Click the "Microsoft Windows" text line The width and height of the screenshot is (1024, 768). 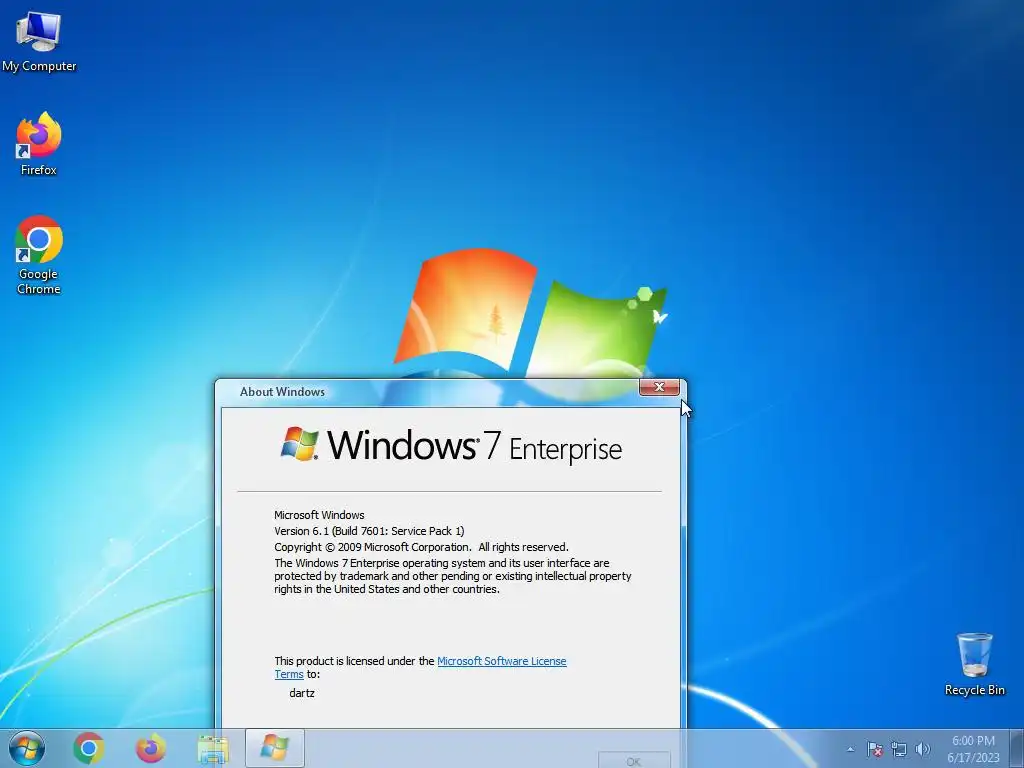coord(319,515)
